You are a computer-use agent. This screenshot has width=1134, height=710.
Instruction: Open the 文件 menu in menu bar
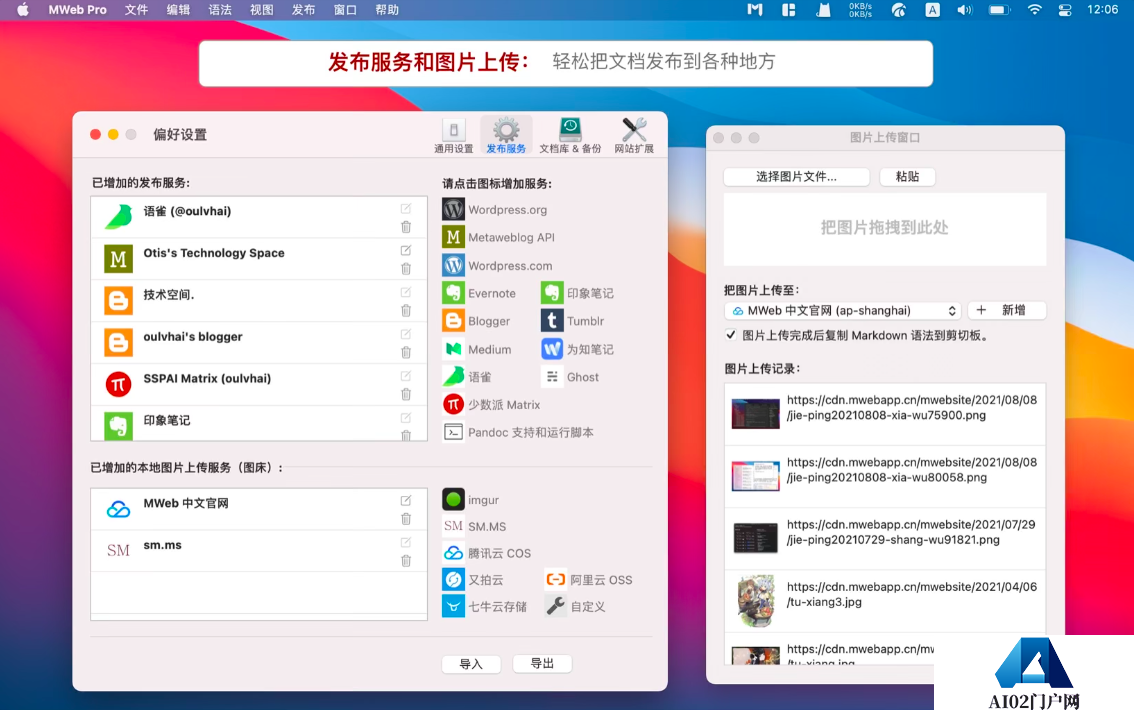point(136,10)
